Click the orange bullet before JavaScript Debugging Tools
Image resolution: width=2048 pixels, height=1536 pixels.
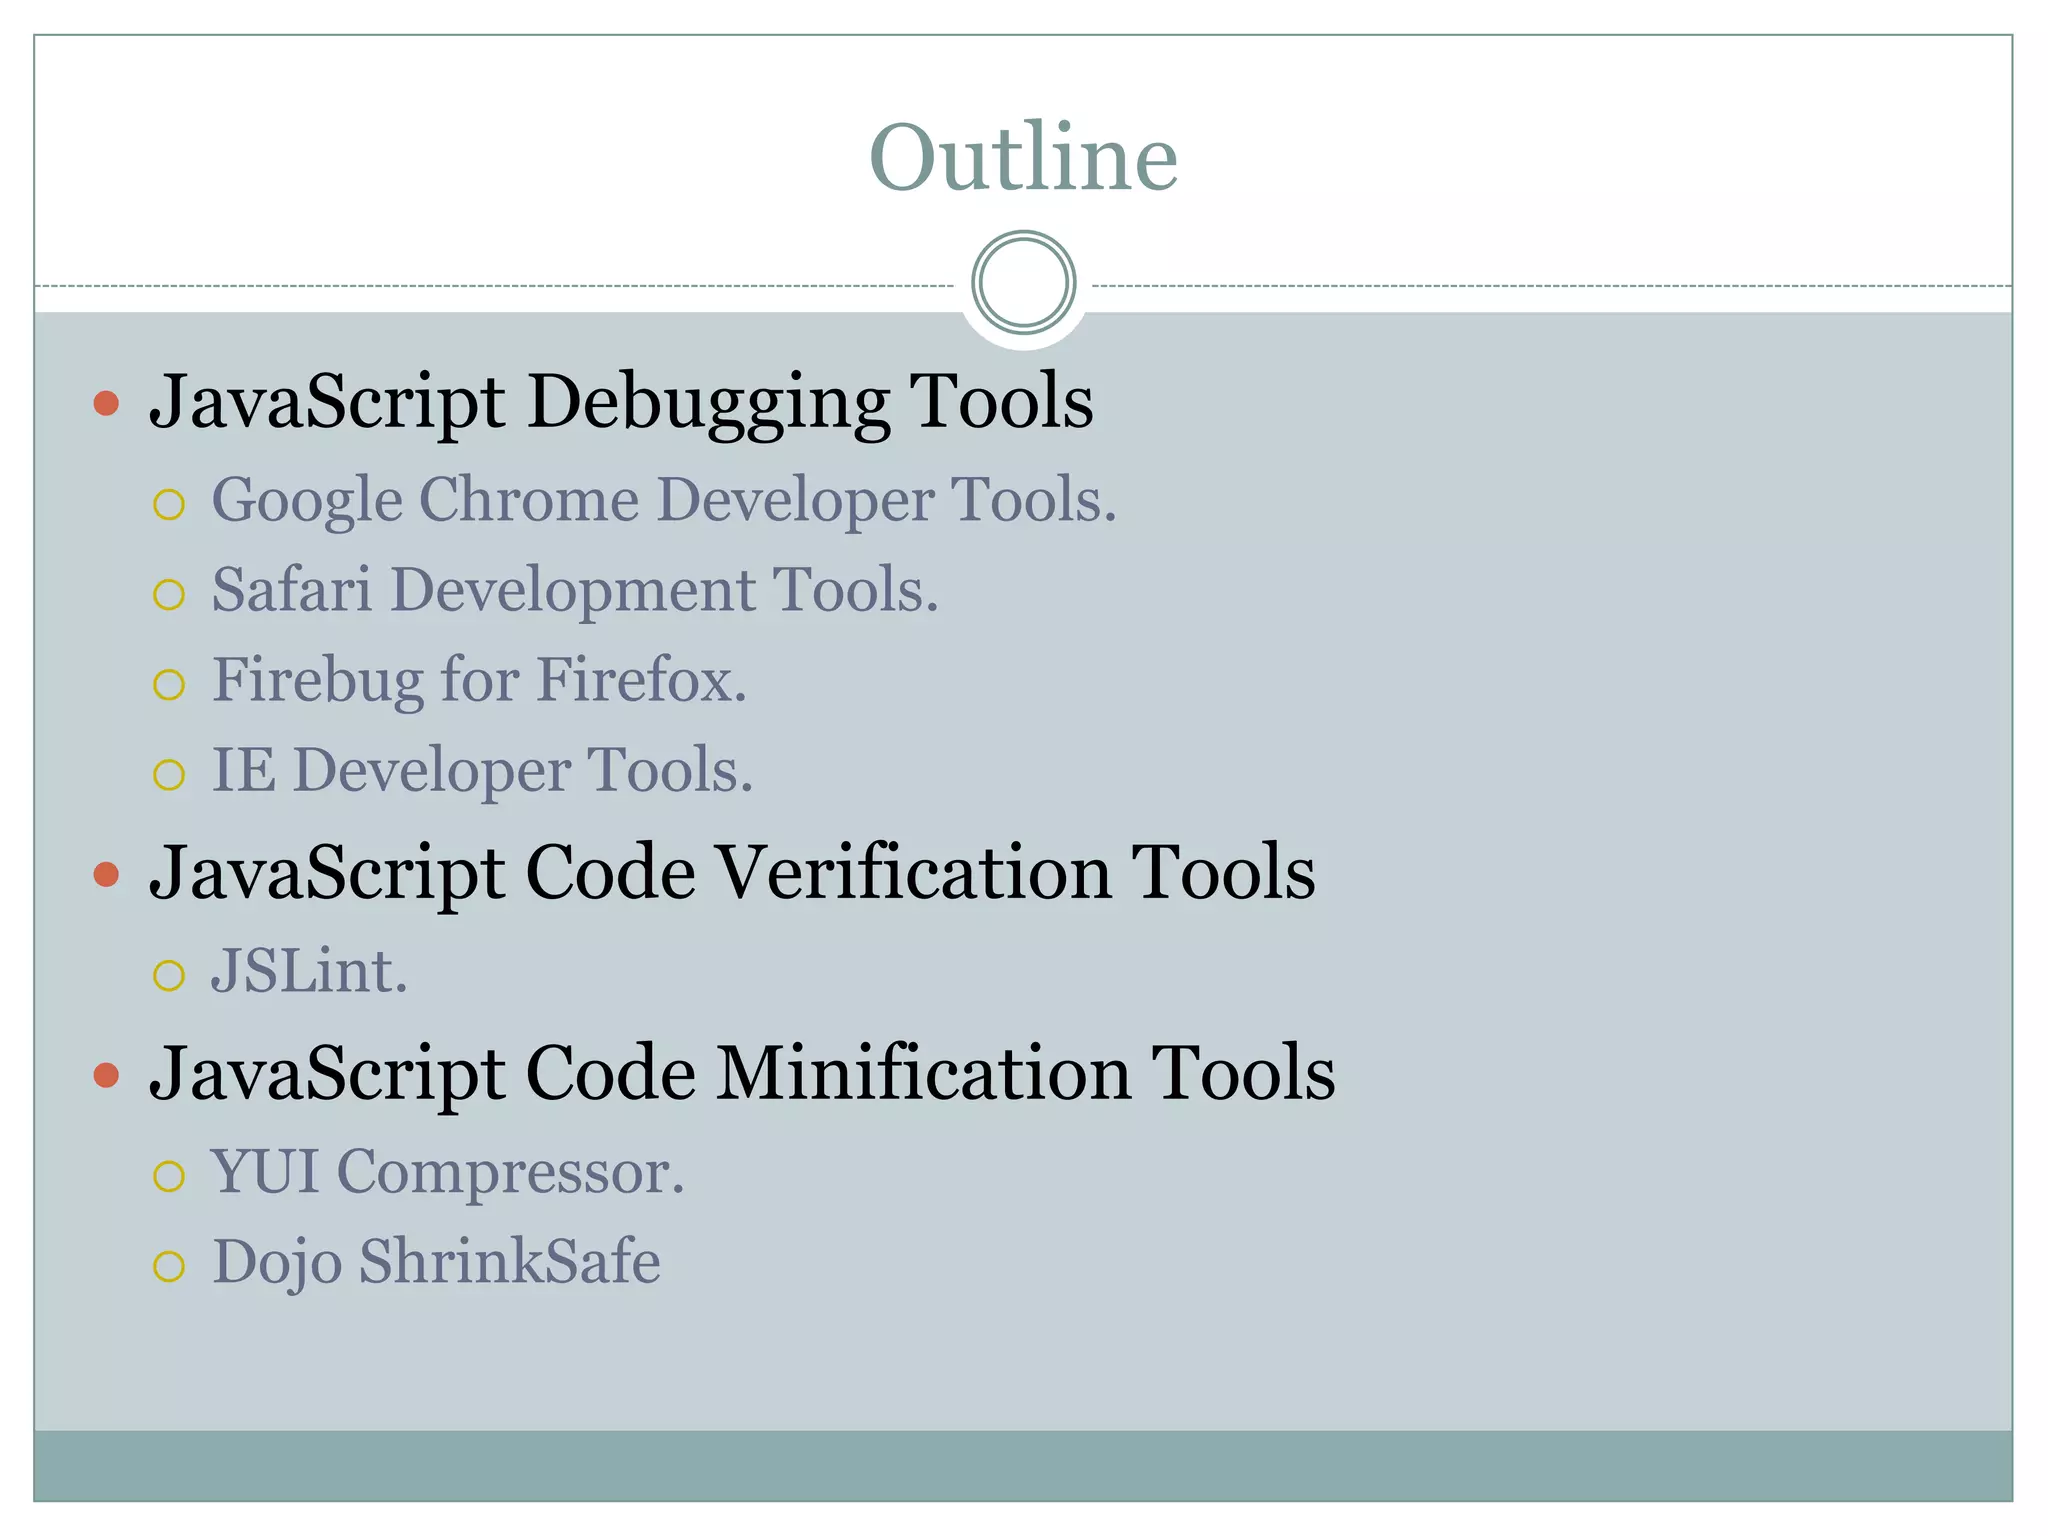point(106,404)
